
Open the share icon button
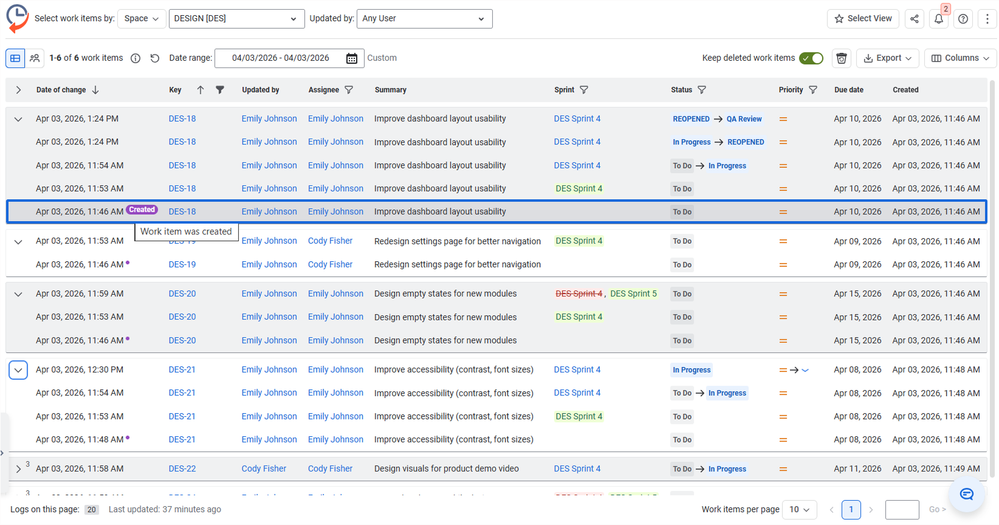(x=914, y=18)
